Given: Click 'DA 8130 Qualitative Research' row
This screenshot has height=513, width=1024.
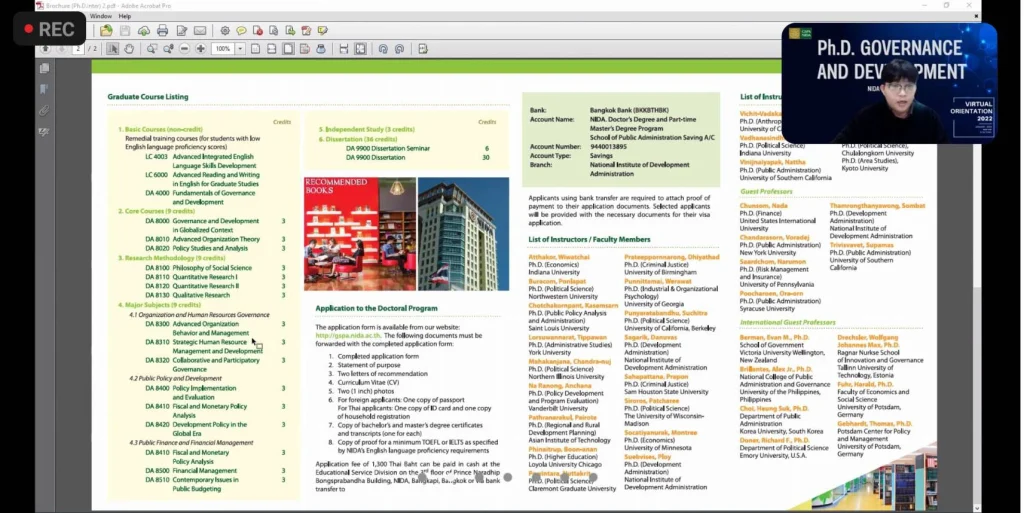Looking at the screenshot, I should (x=216, y=295).
